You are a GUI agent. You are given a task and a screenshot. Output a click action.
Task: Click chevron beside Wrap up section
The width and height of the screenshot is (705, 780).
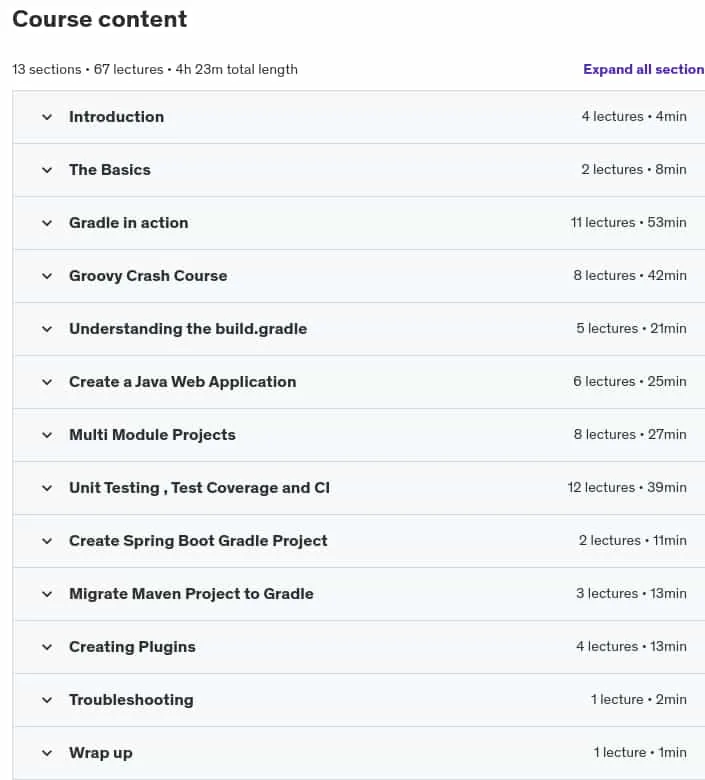tap(47, 753)
